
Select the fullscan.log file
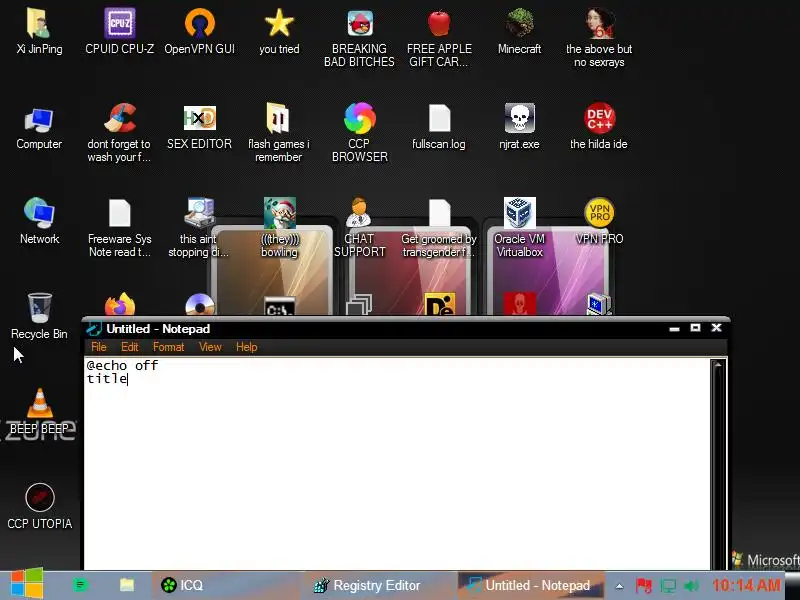pyautogui.click(x=439, y=118)
